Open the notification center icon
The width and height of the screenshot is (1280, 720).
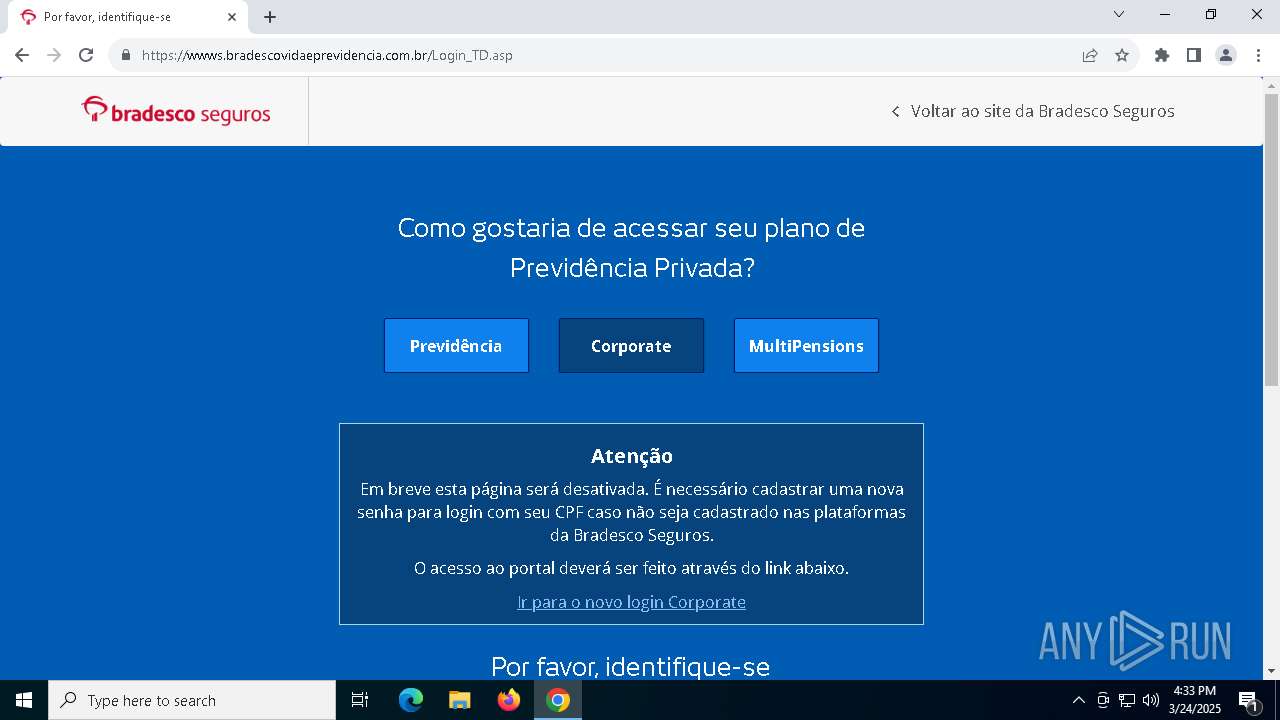pyautogui.click(x=1248, y=700)
